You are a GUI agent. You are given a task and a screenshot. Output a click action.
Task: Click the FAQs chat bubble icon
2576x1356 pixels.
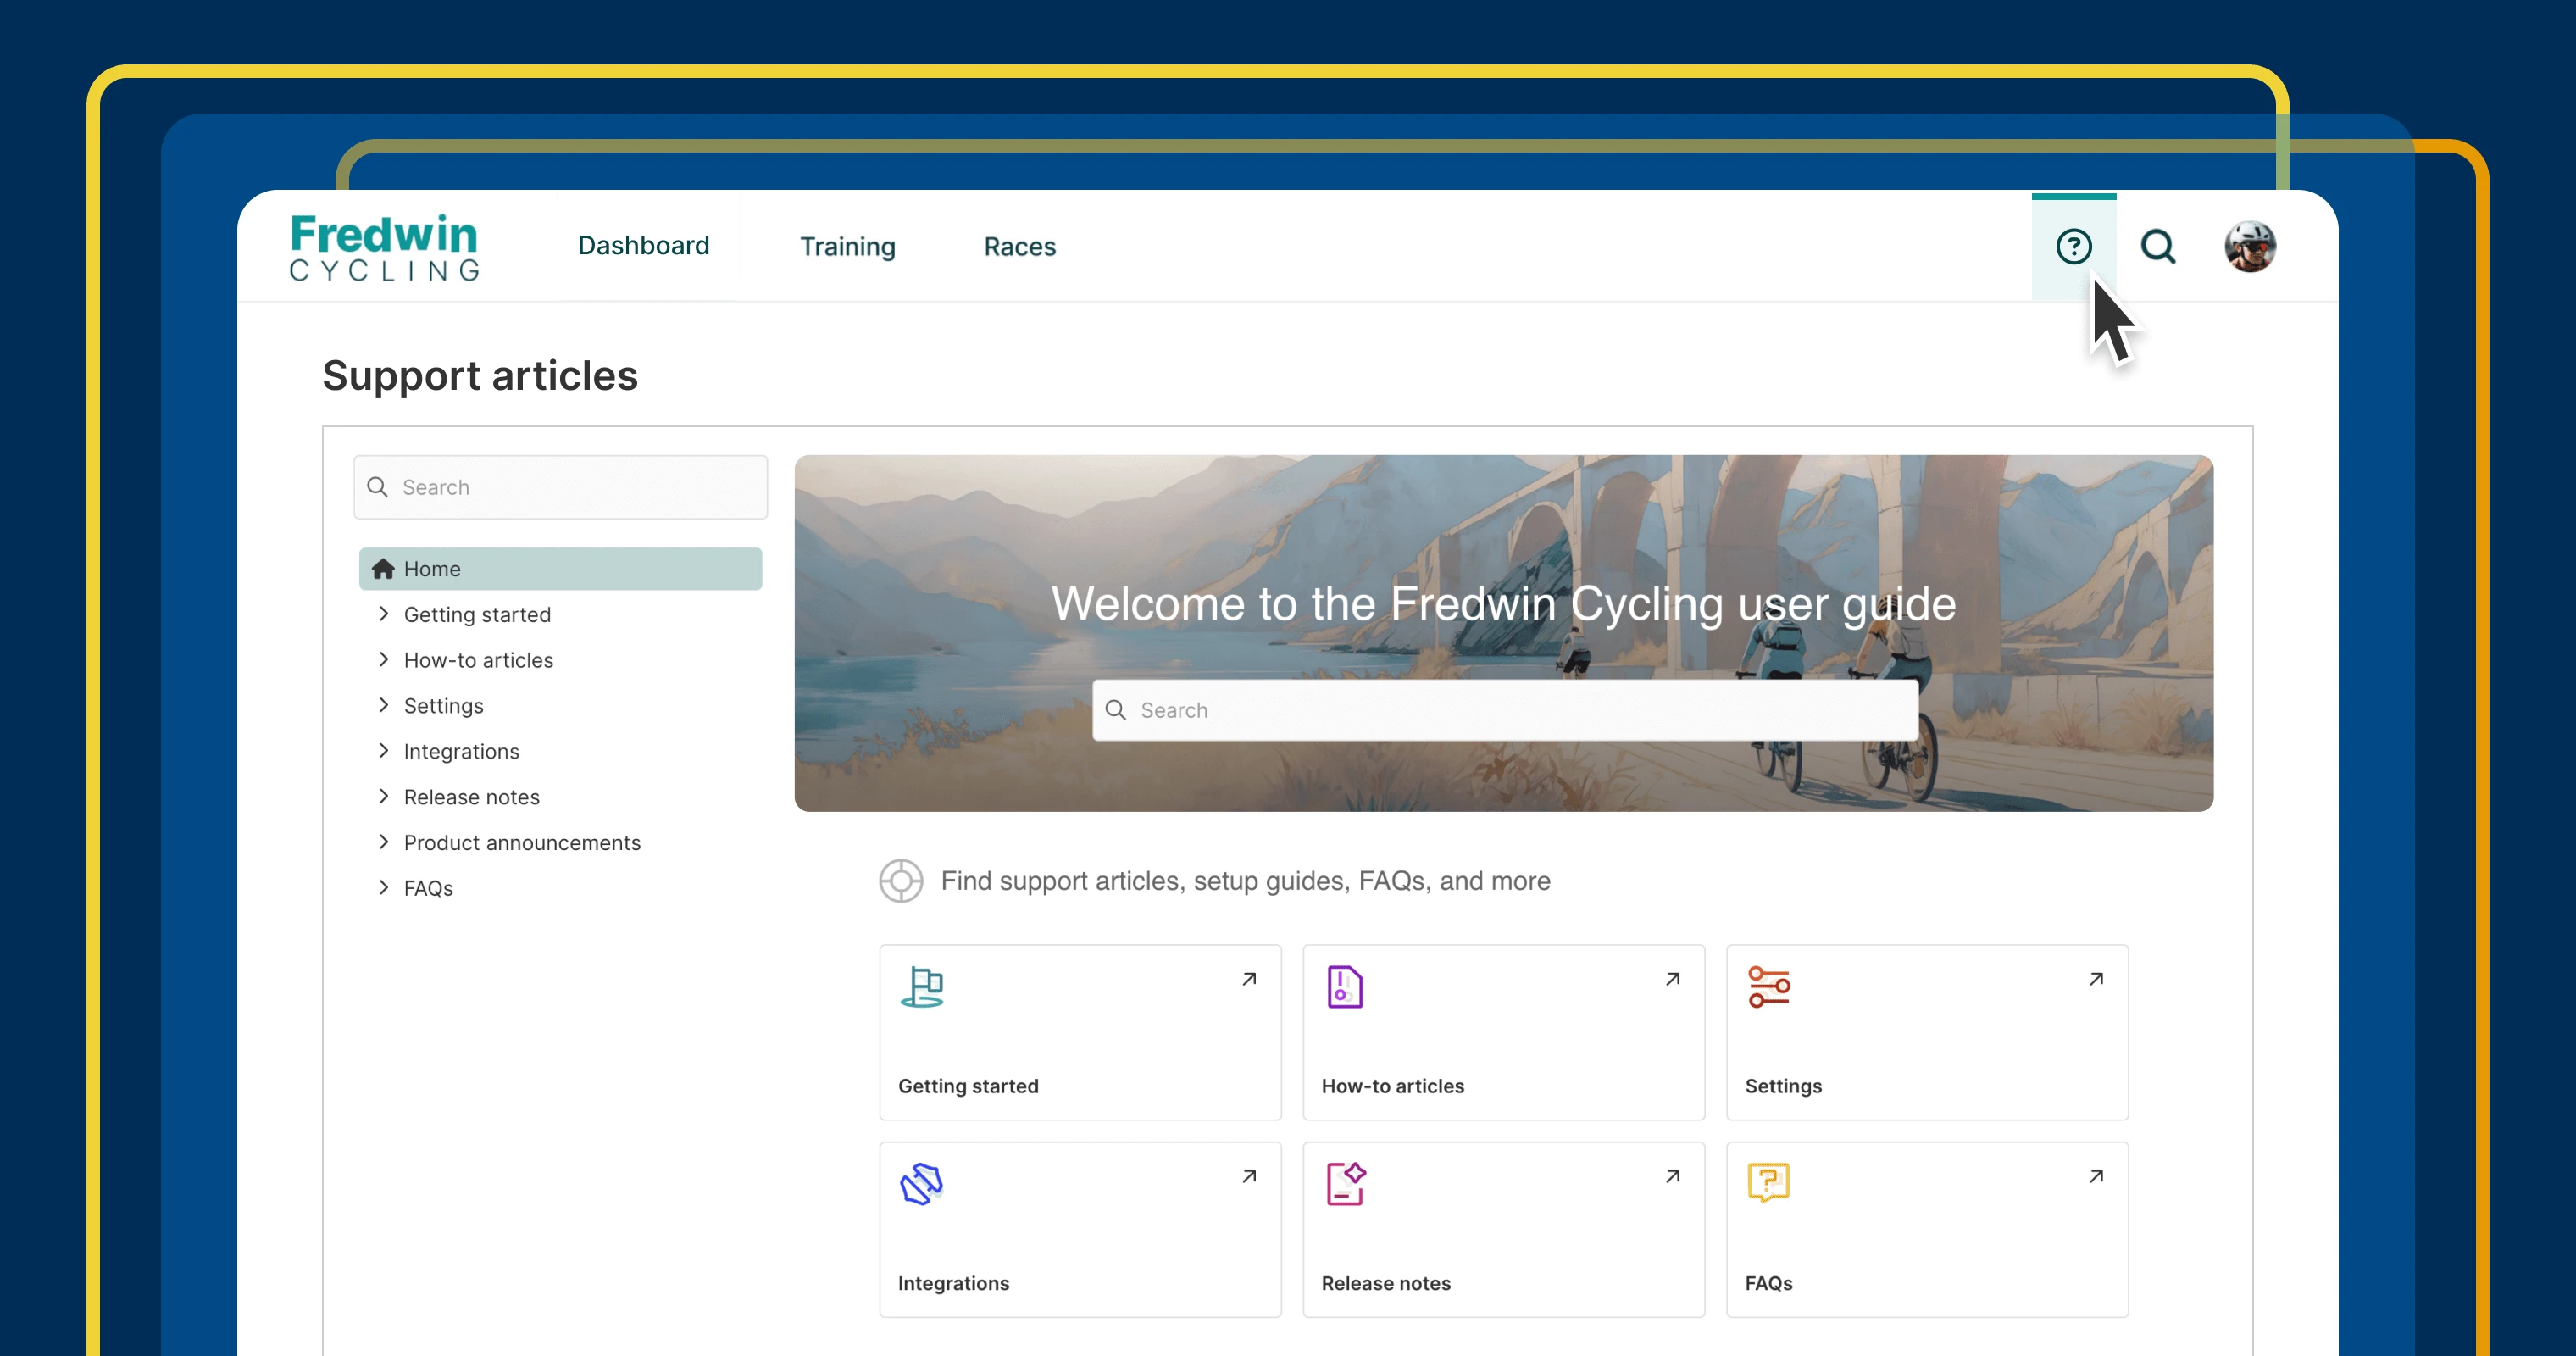pyautogui.click(x=1768, y=1183)
